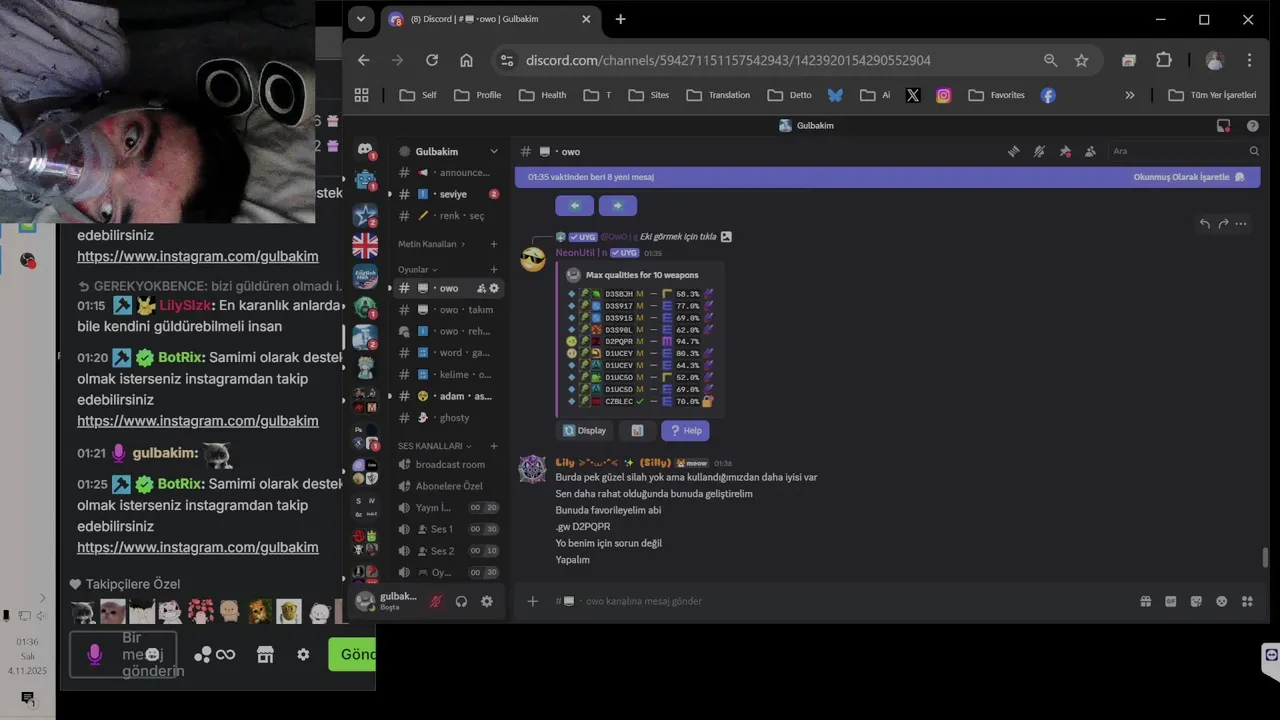Join the Abonelere Özel voice channel

446,486
